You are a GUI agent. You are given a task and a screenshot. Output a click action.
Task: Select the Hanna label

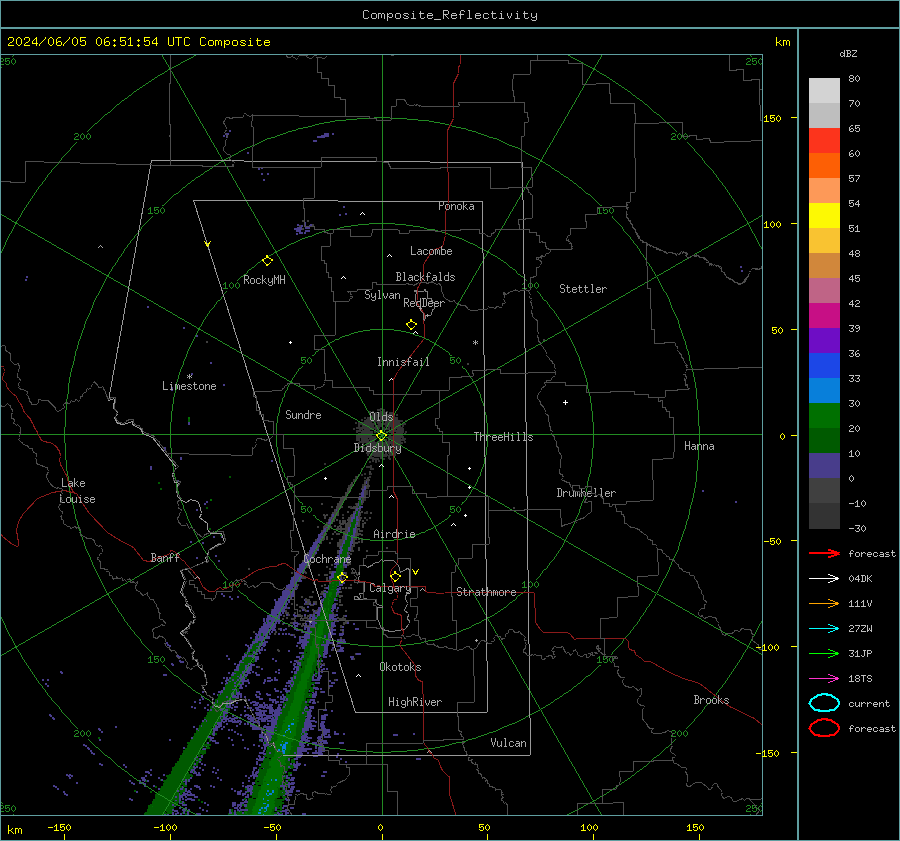[x=699, y=446]
